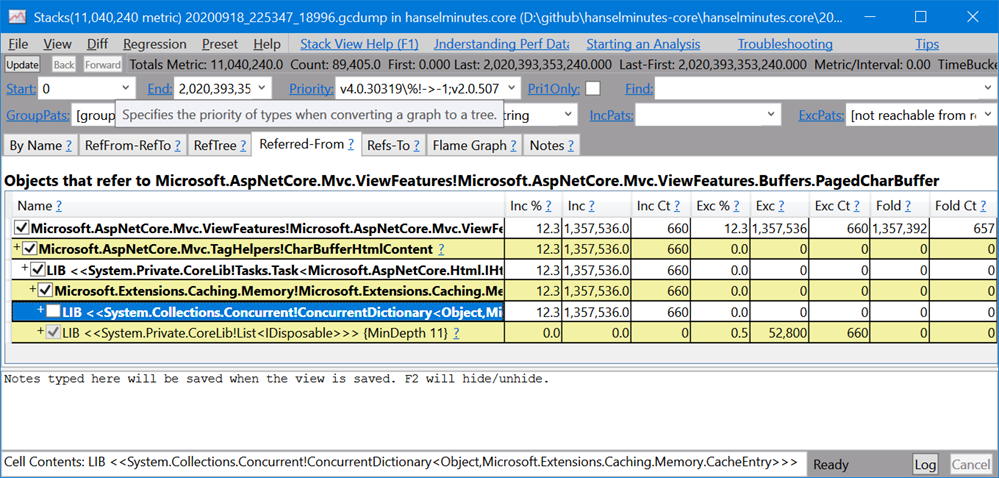Check the ConcurrentDictionary row checkbox
999x478 pixels.
coord(54,312)
